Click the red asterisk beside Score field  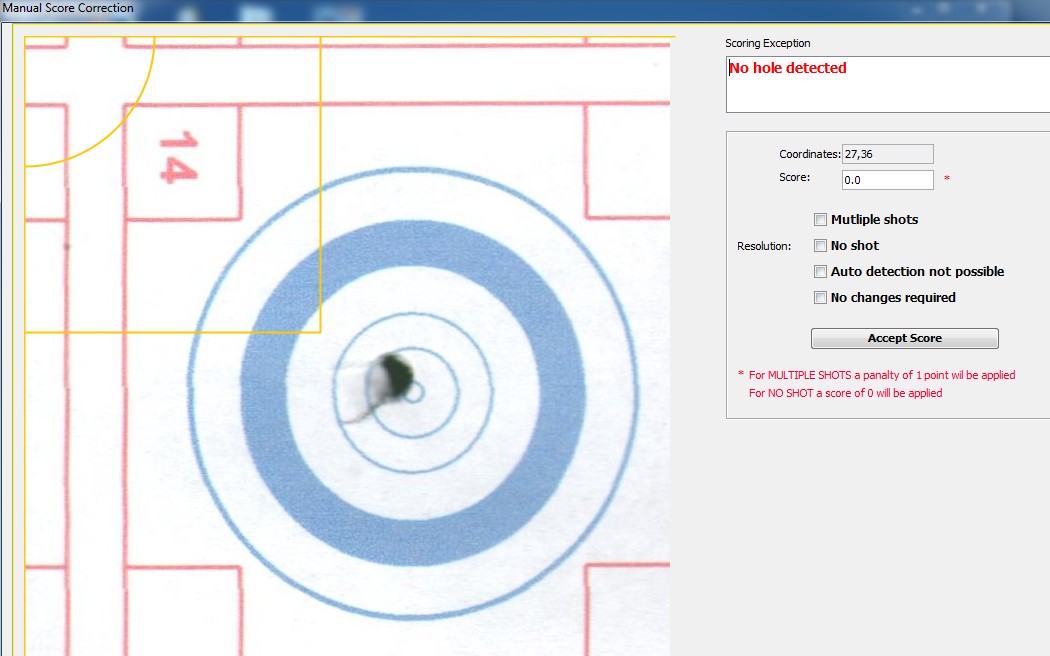click(x=947, y=180)
